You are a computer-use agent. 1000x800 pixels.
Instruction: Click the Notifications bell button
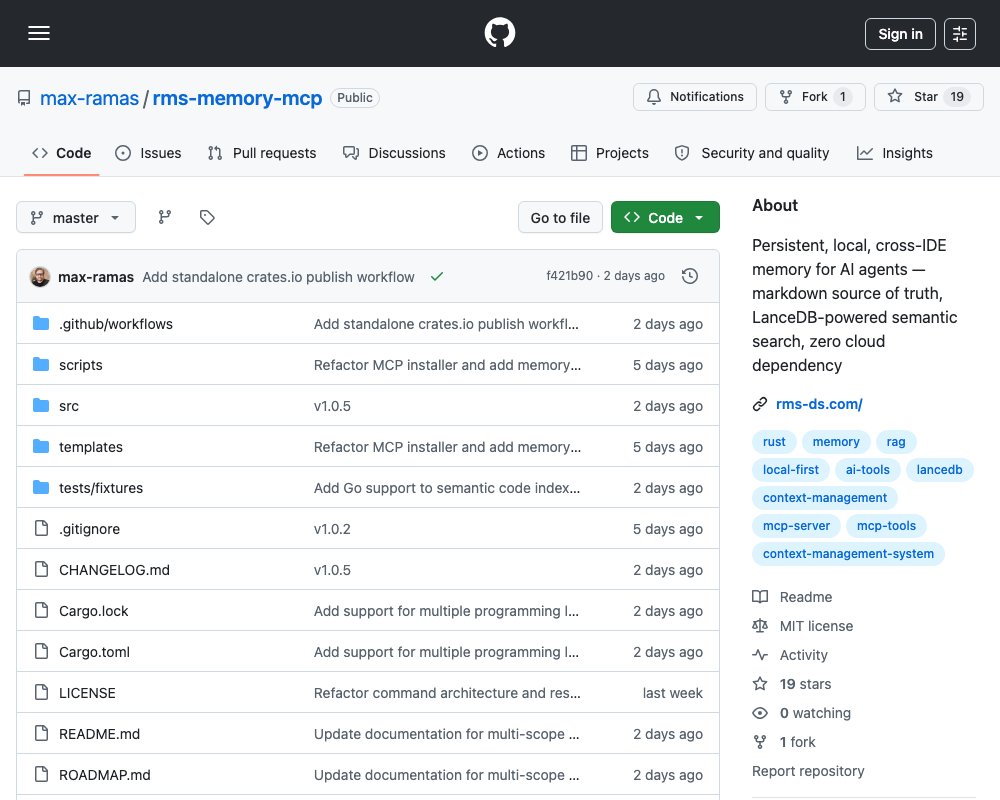click(x=695, y=97)
